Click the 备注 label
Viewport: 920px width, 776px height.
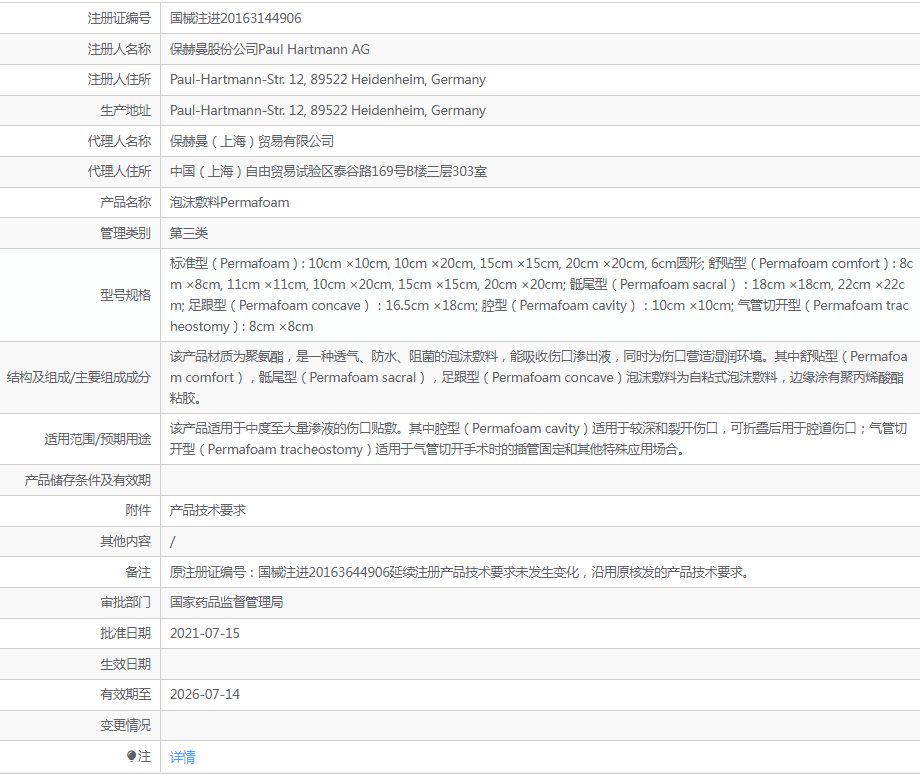(x=138, y=572)
